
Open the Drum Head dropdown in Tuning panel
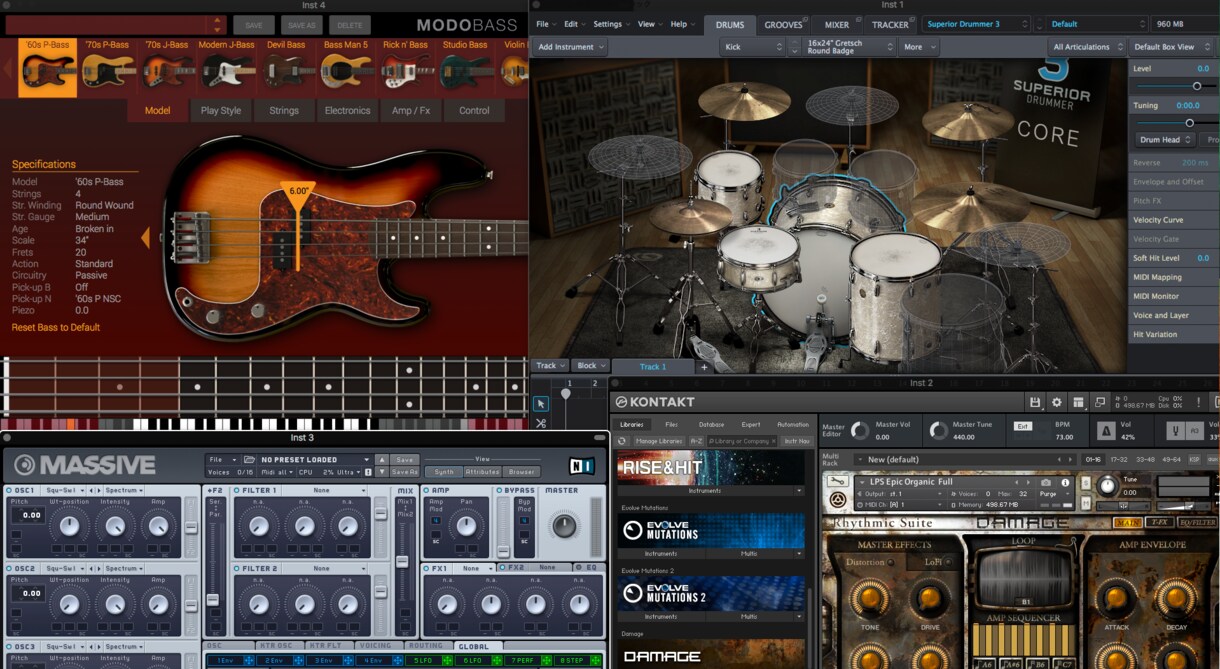[x=1165, y=140]
